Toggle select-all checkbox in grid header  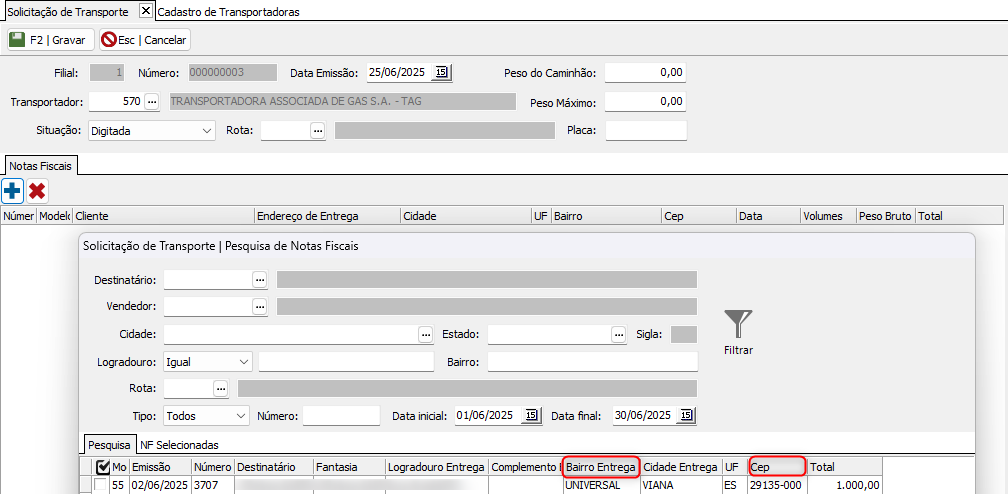(102, 467)
